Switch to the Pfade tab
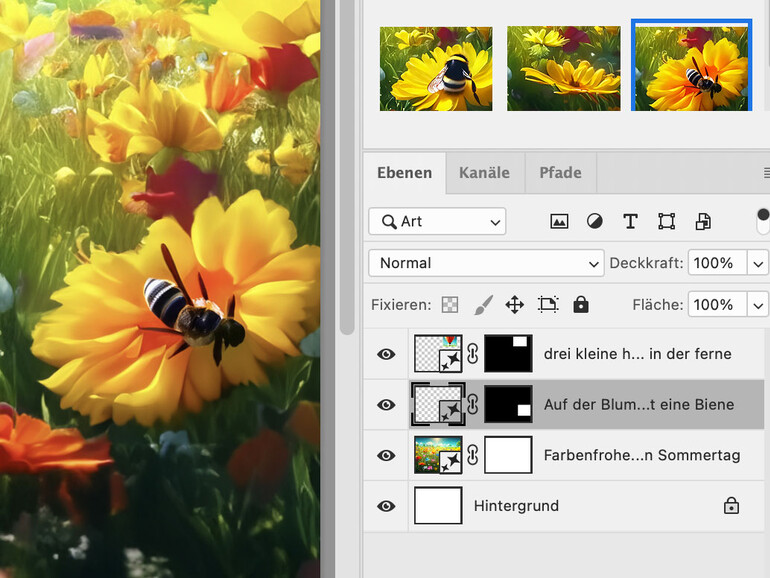 [x=560, y=172]
